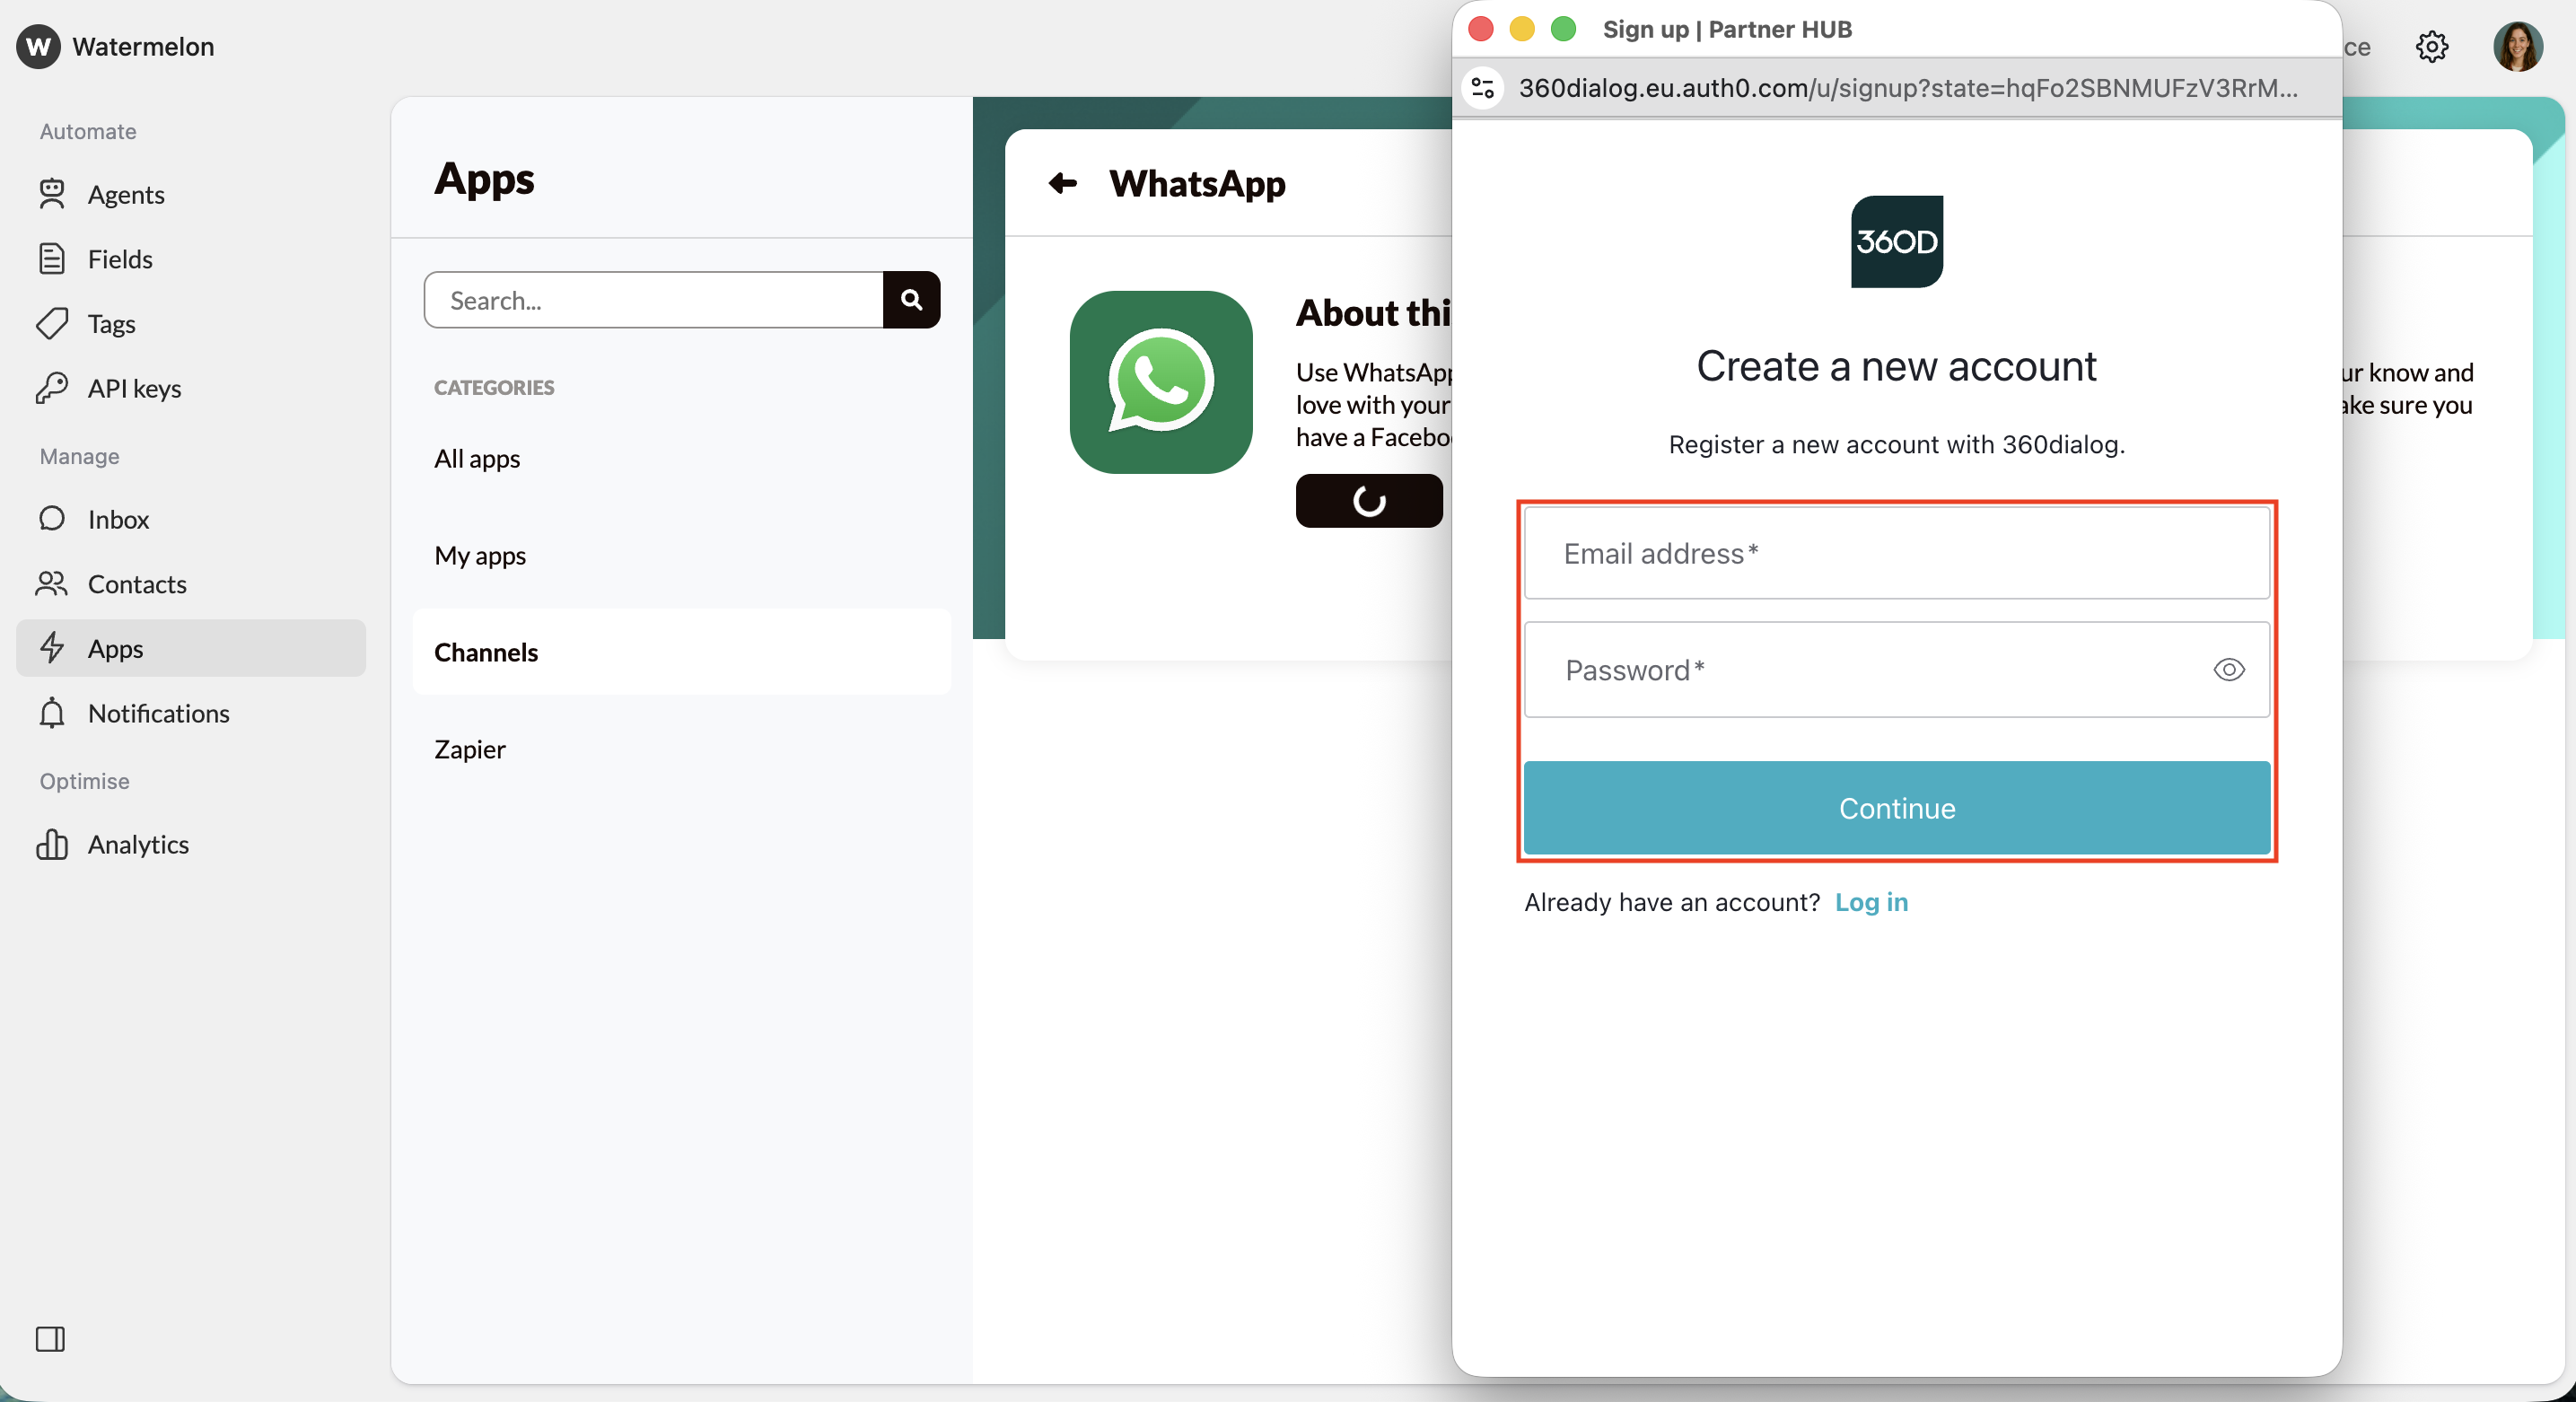Open the Analytics section
2576x1402 pixels.
tap(139, 843)
